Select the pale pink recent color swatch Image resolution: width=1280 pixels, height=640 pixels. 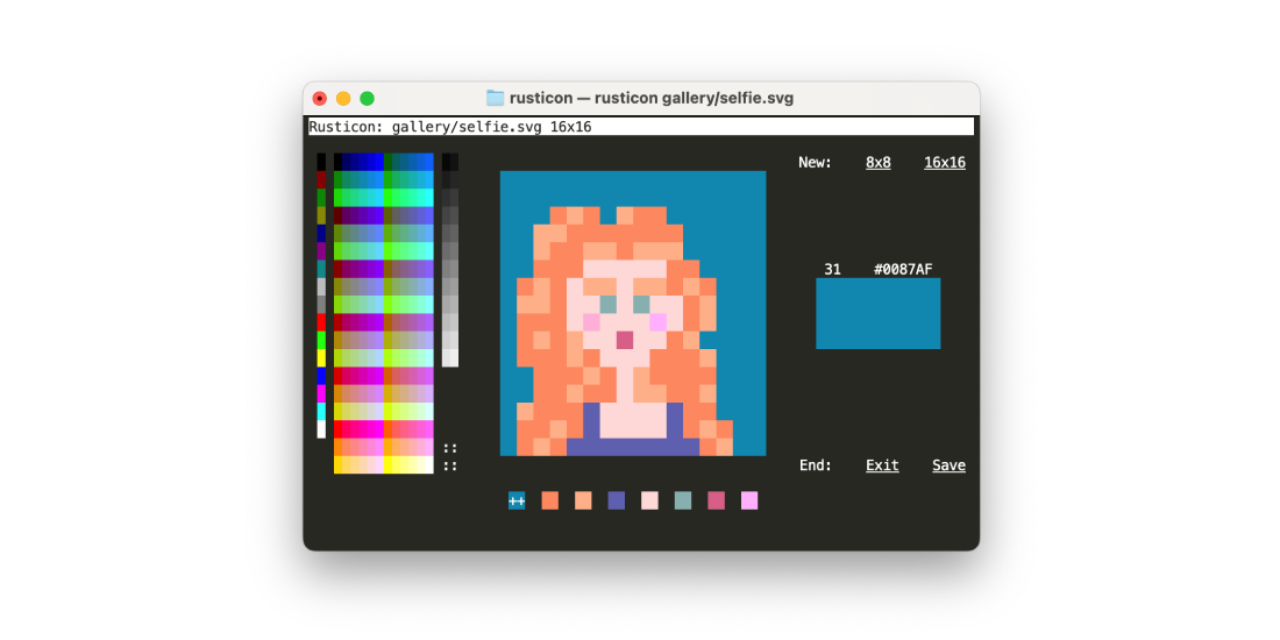[x=649, y=500]
